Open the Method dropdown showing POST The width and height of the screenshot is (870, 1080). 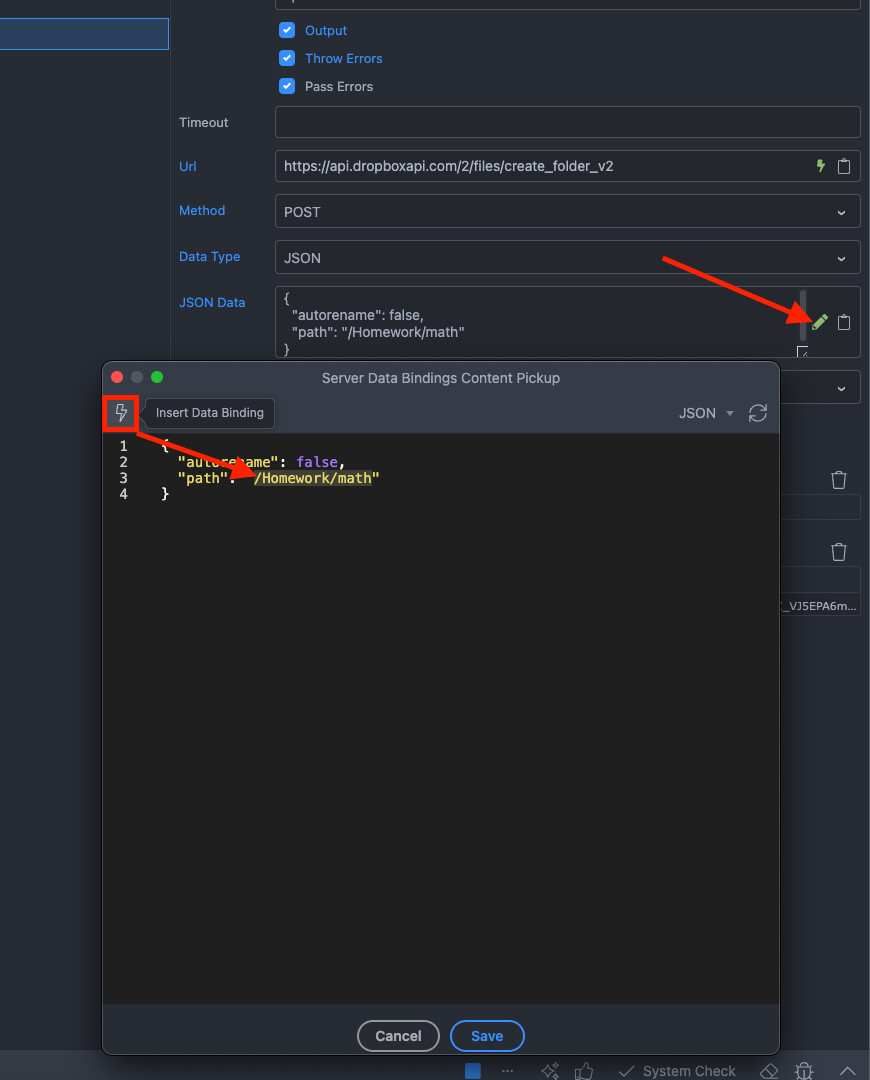point(568,211)
